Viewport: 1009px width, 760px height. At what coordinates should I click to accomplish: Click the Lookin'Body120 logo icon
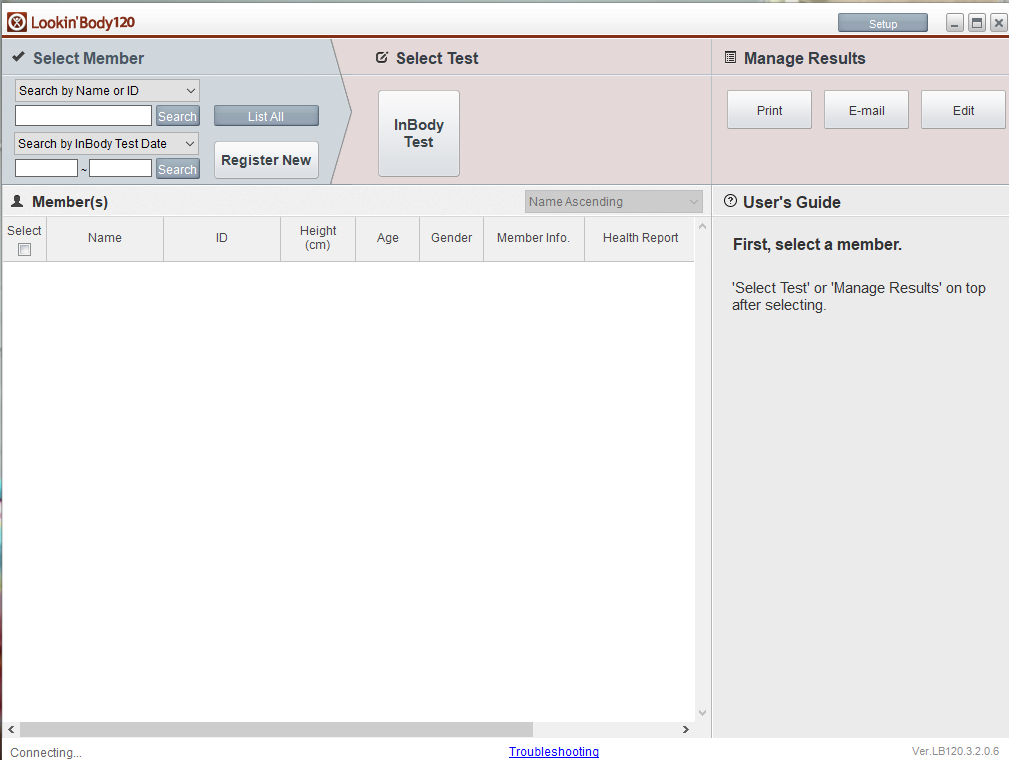[x=17, y=22]
